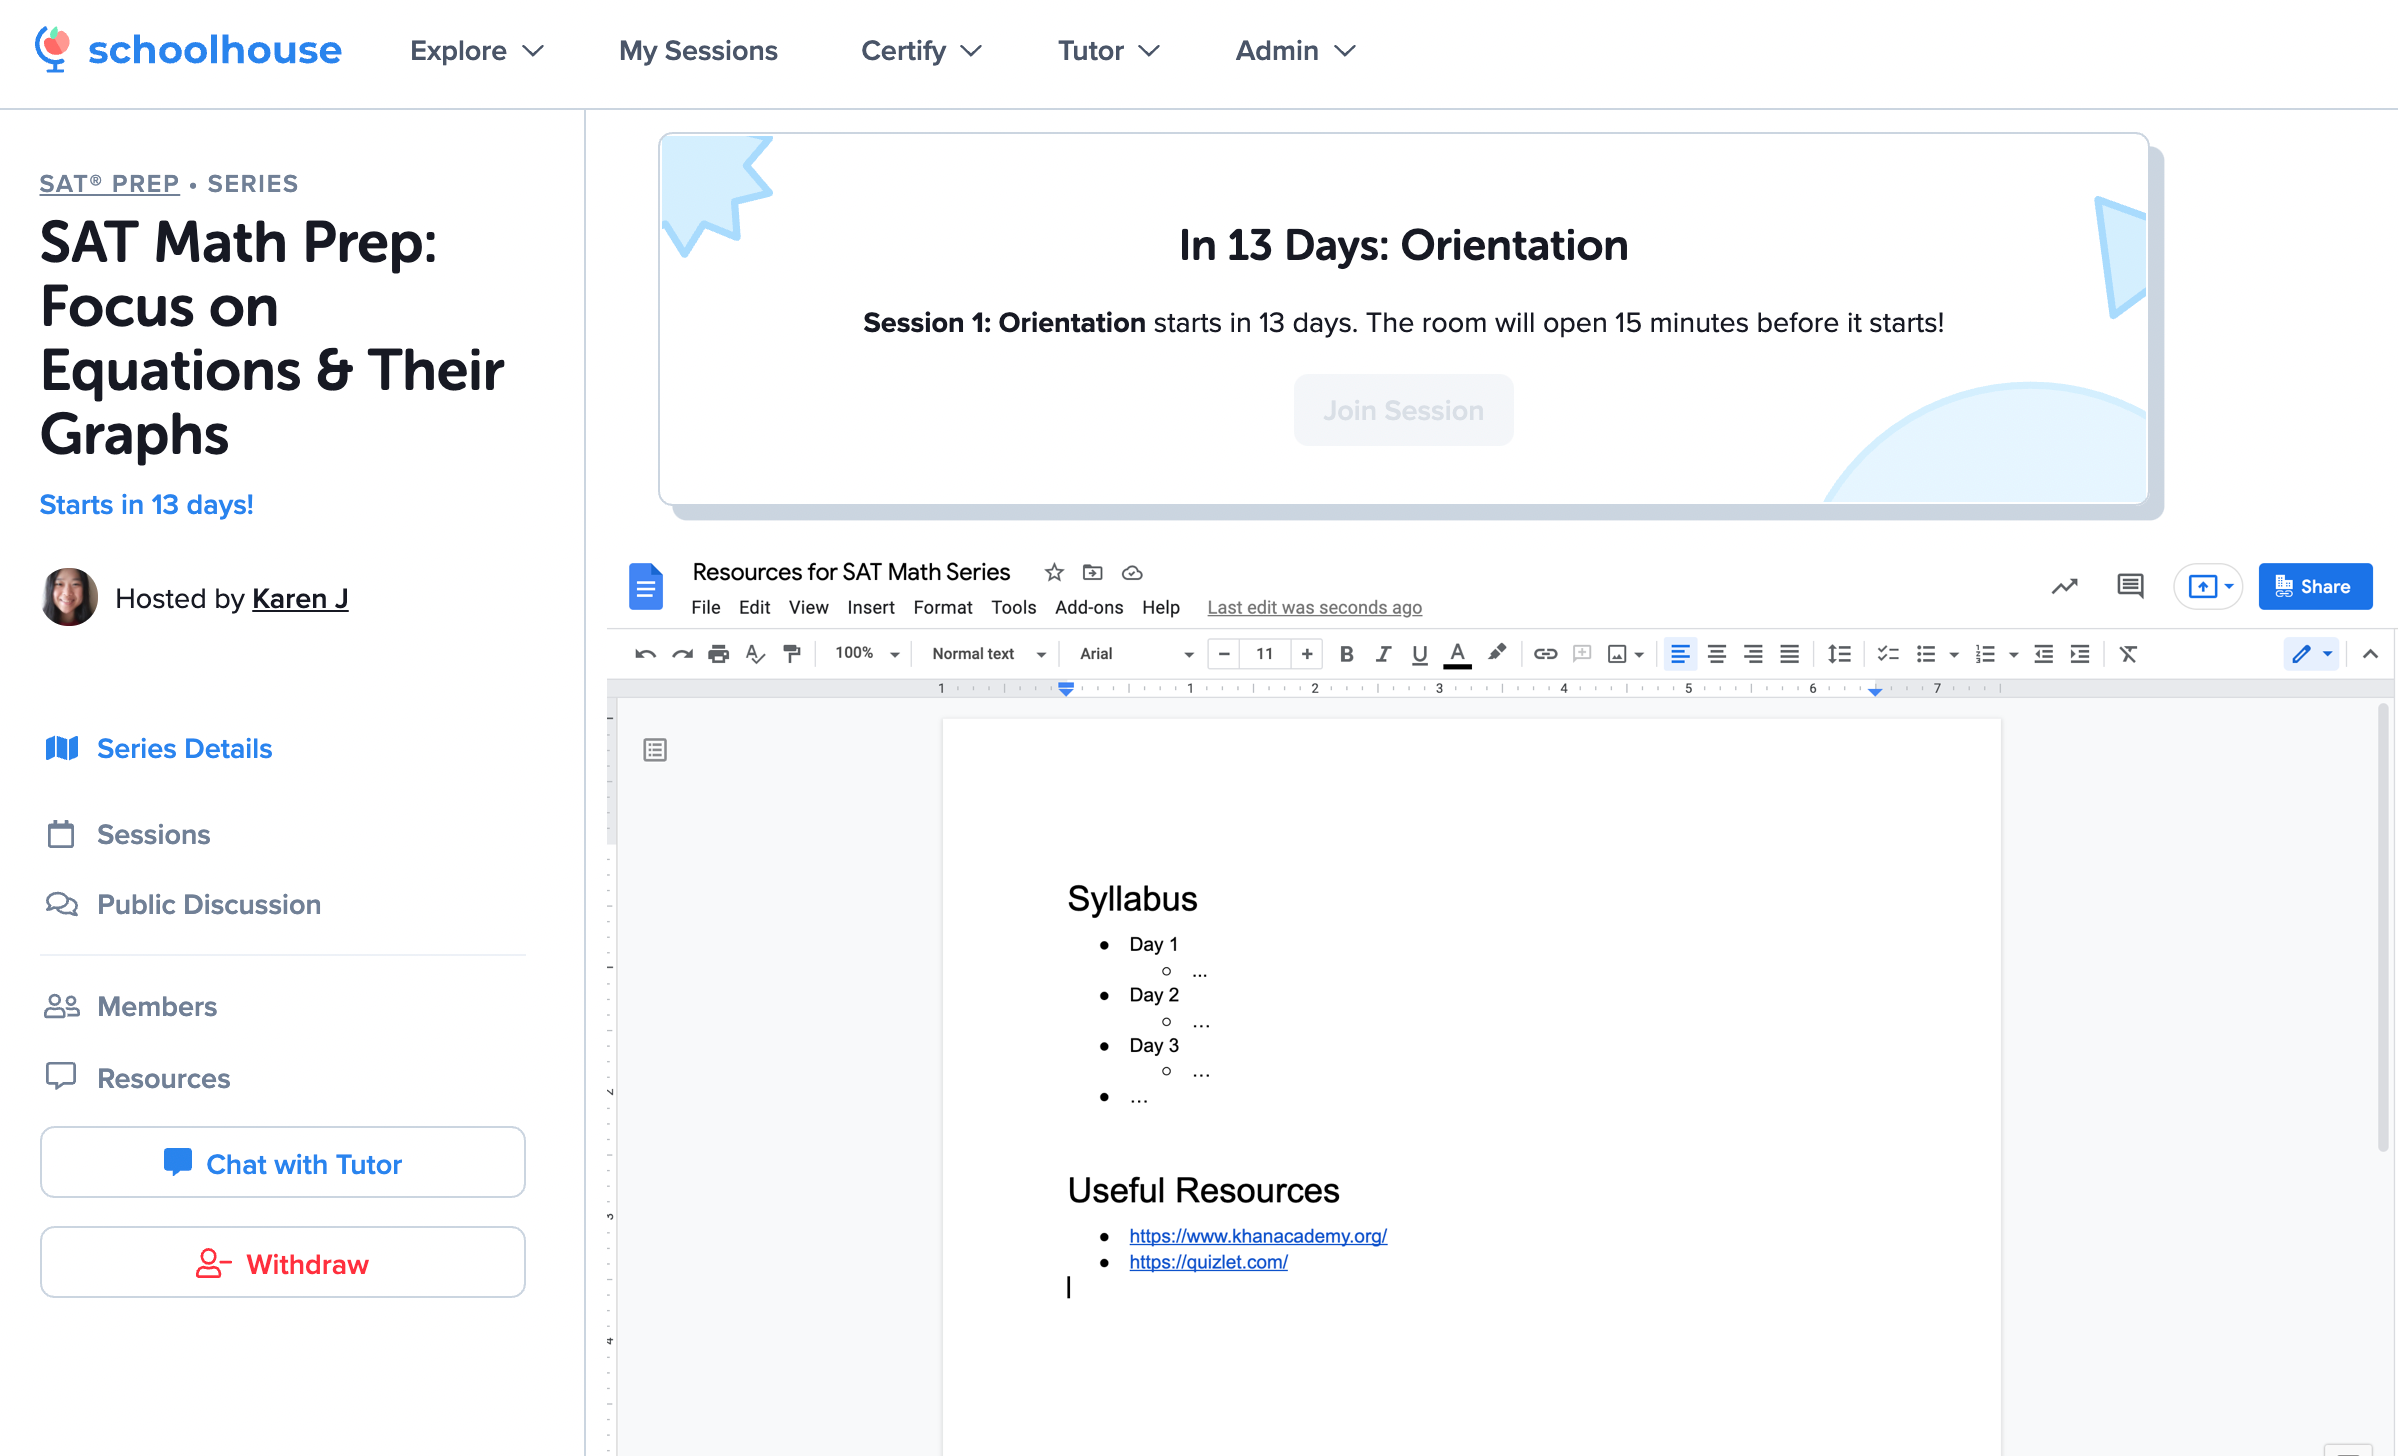This screenshot has width=2398, height=1456.
Task: Click the print icon
Action: pos(718,654)
